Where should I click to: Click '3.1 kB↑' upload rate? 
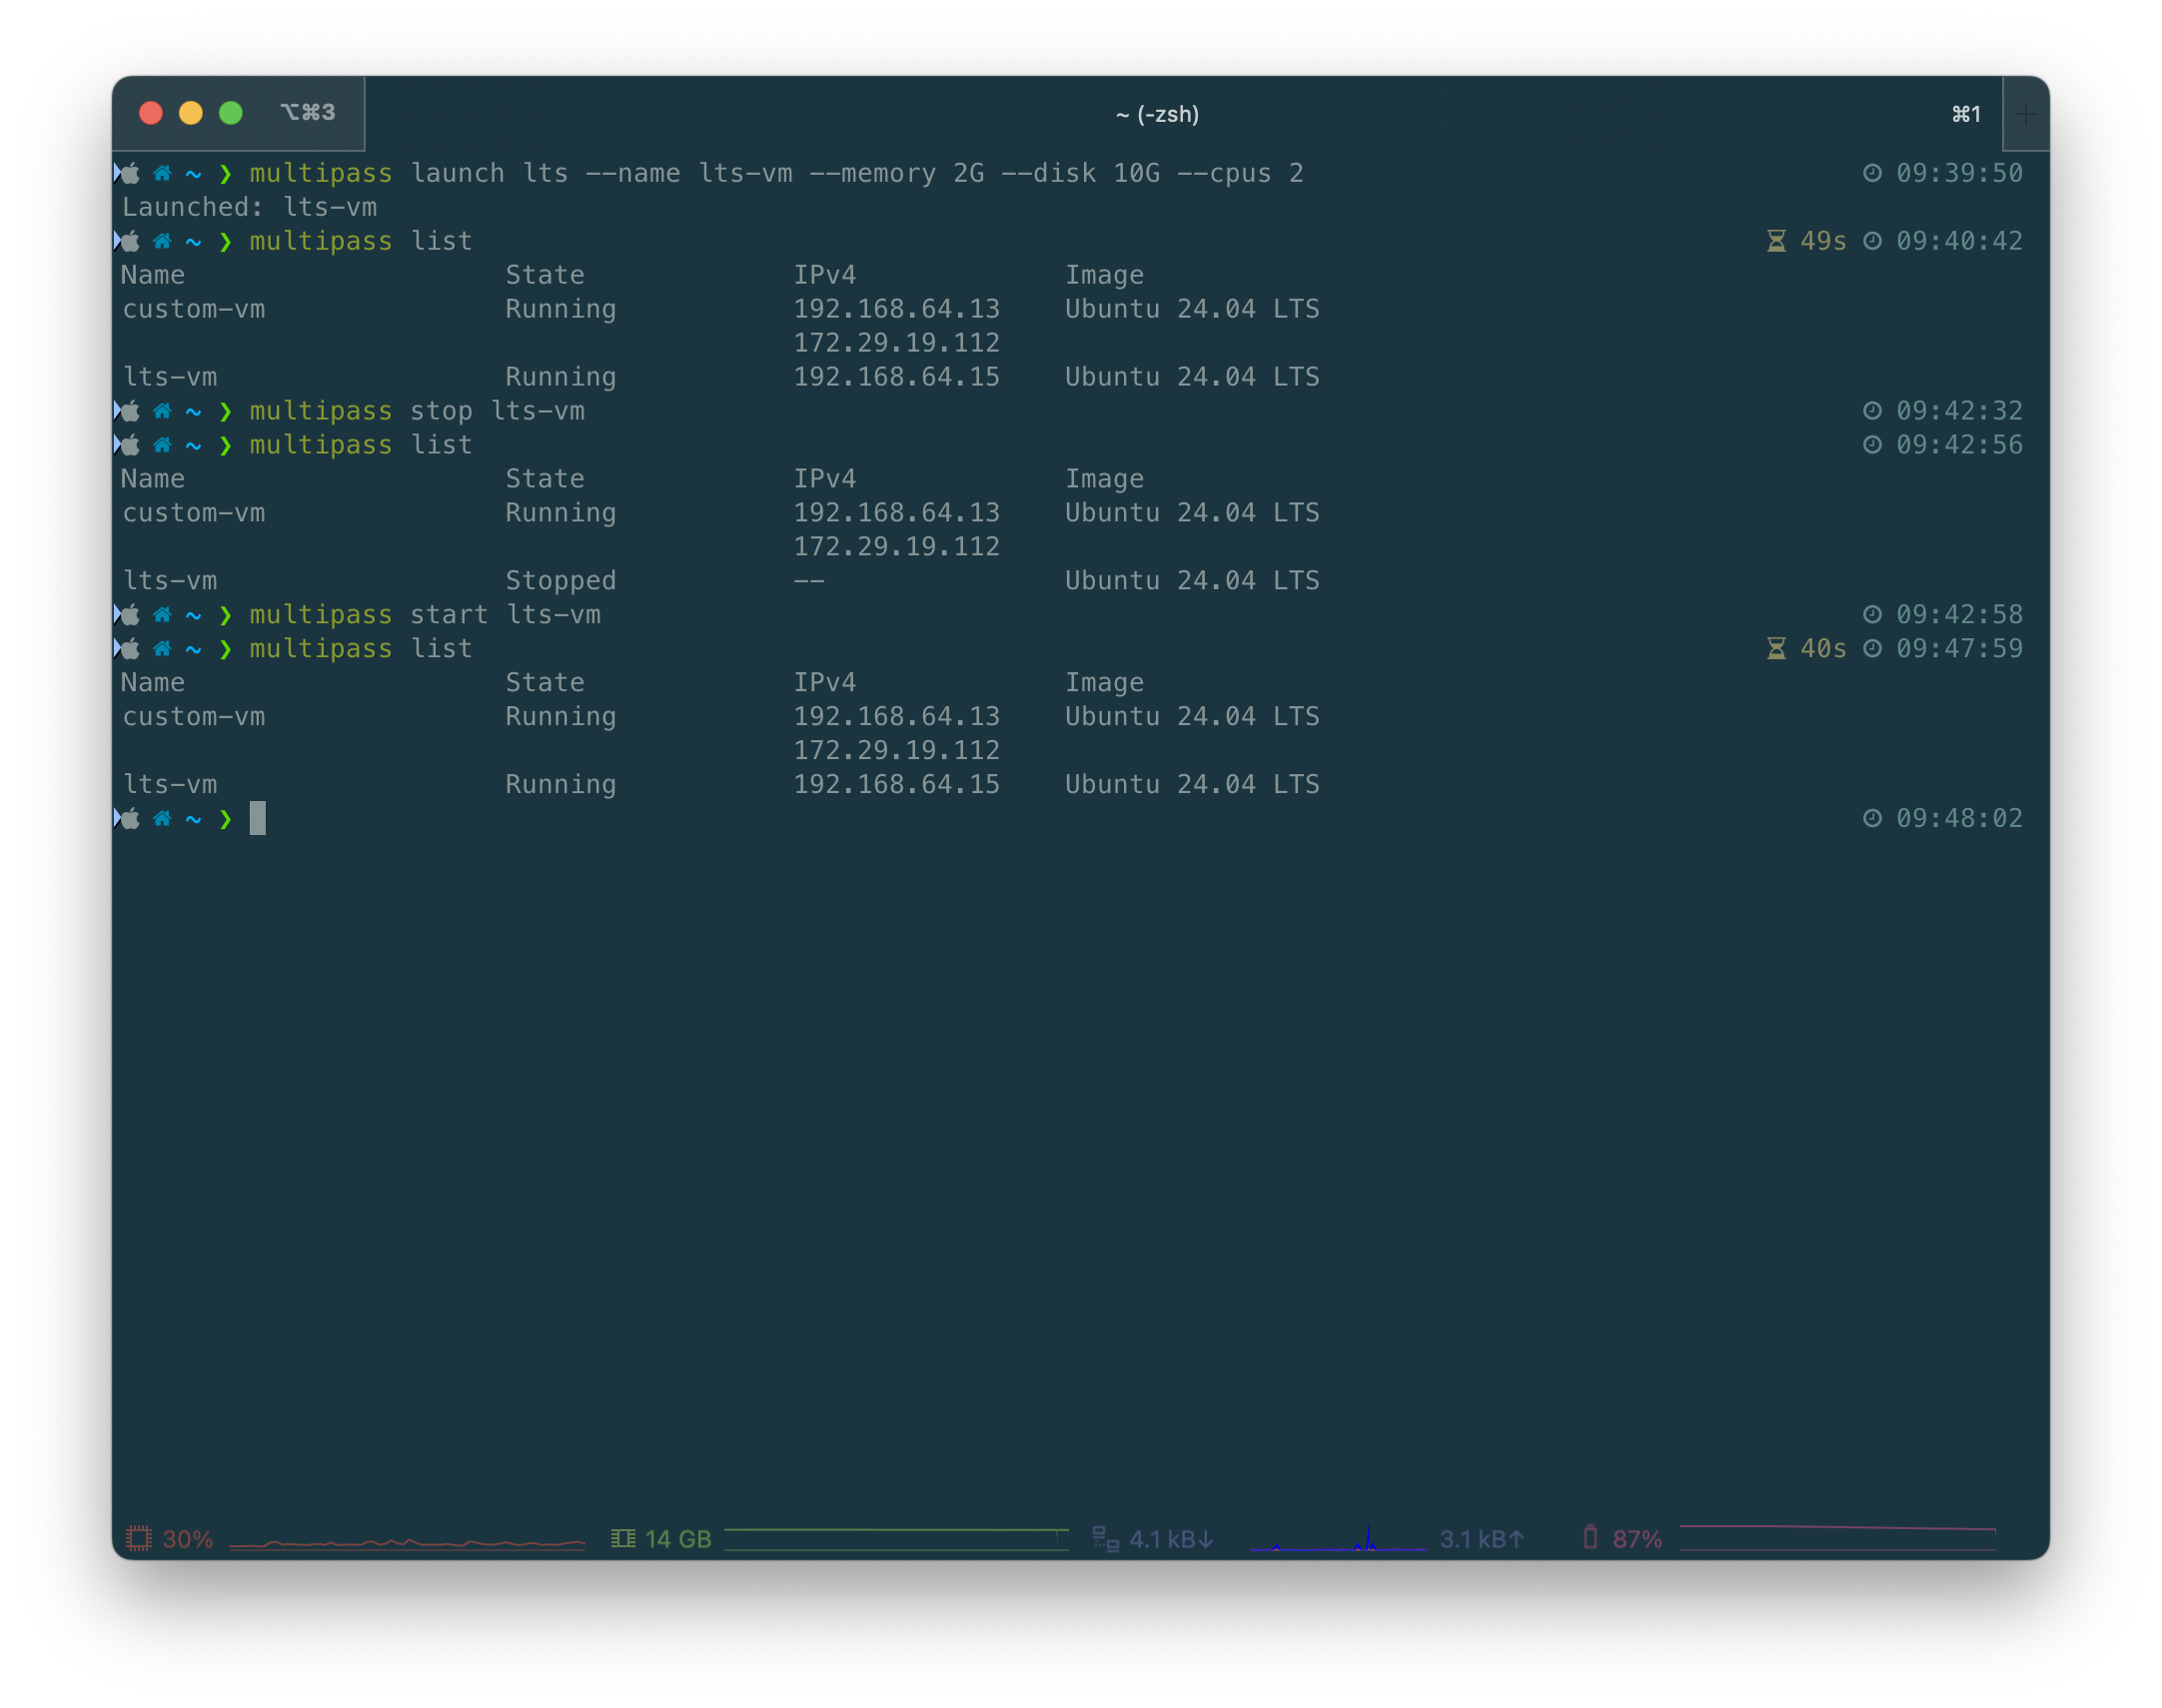coord(1482,1539)
